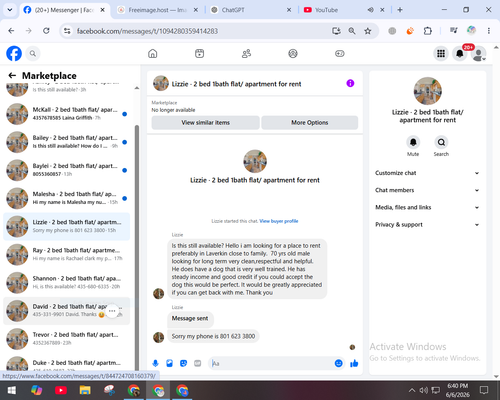
Task: Choose a sticker icon in the composer
Action: tap(183, 363)
